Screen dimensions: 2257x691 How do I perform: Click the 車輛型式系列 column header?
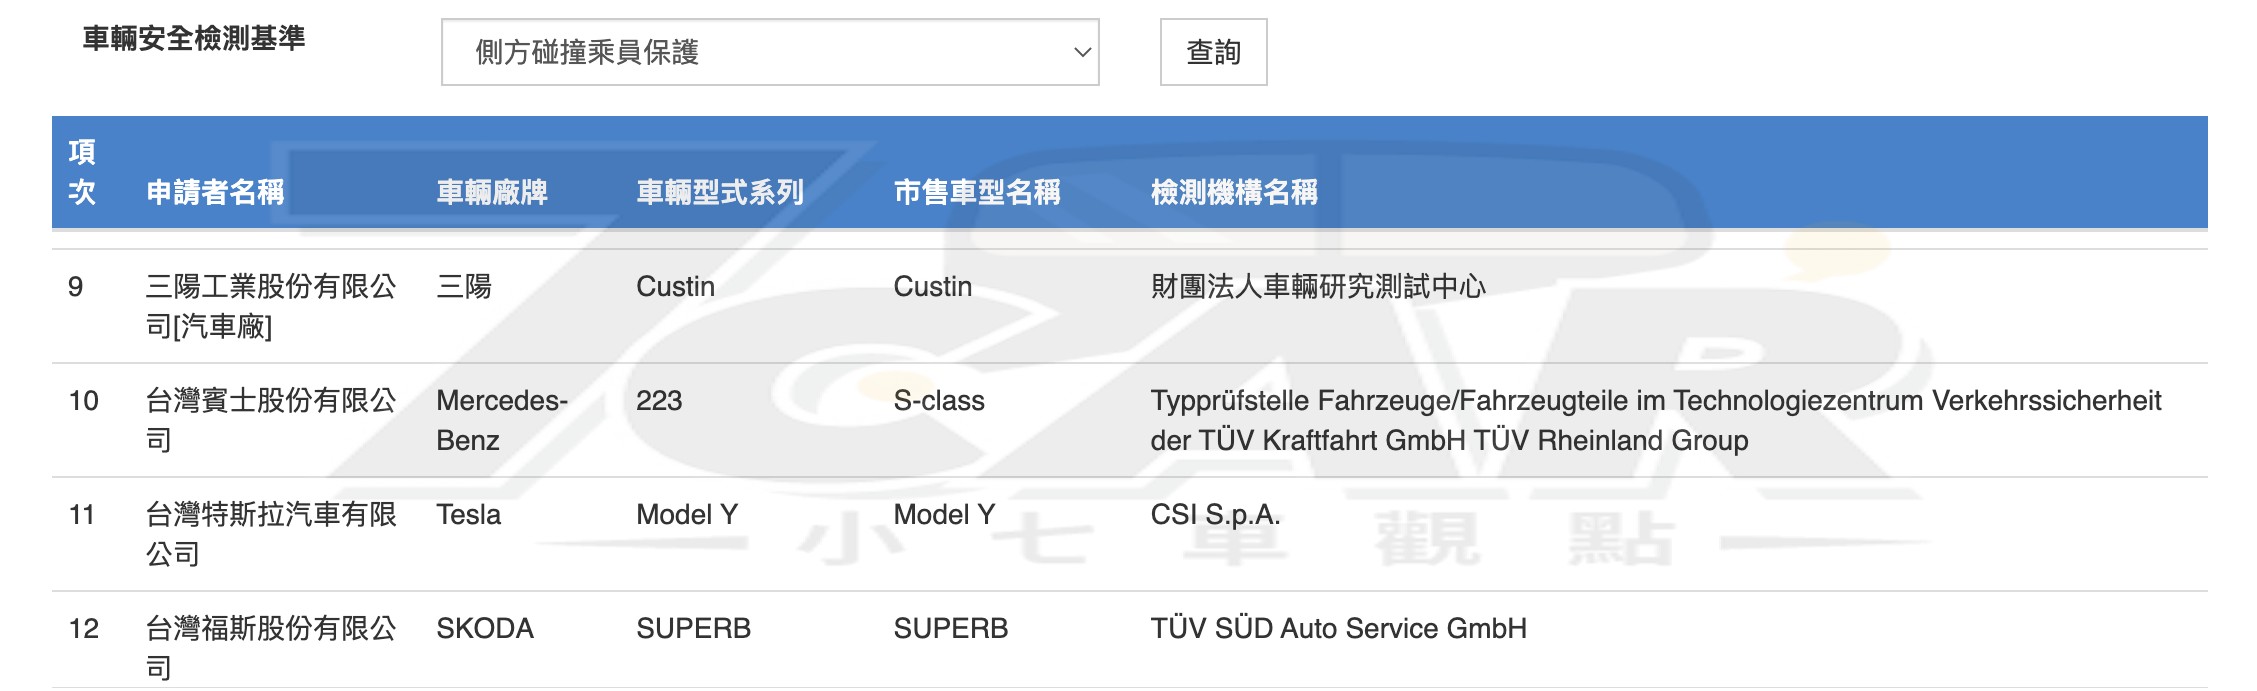pyautogui.click(x=719, y=192)
